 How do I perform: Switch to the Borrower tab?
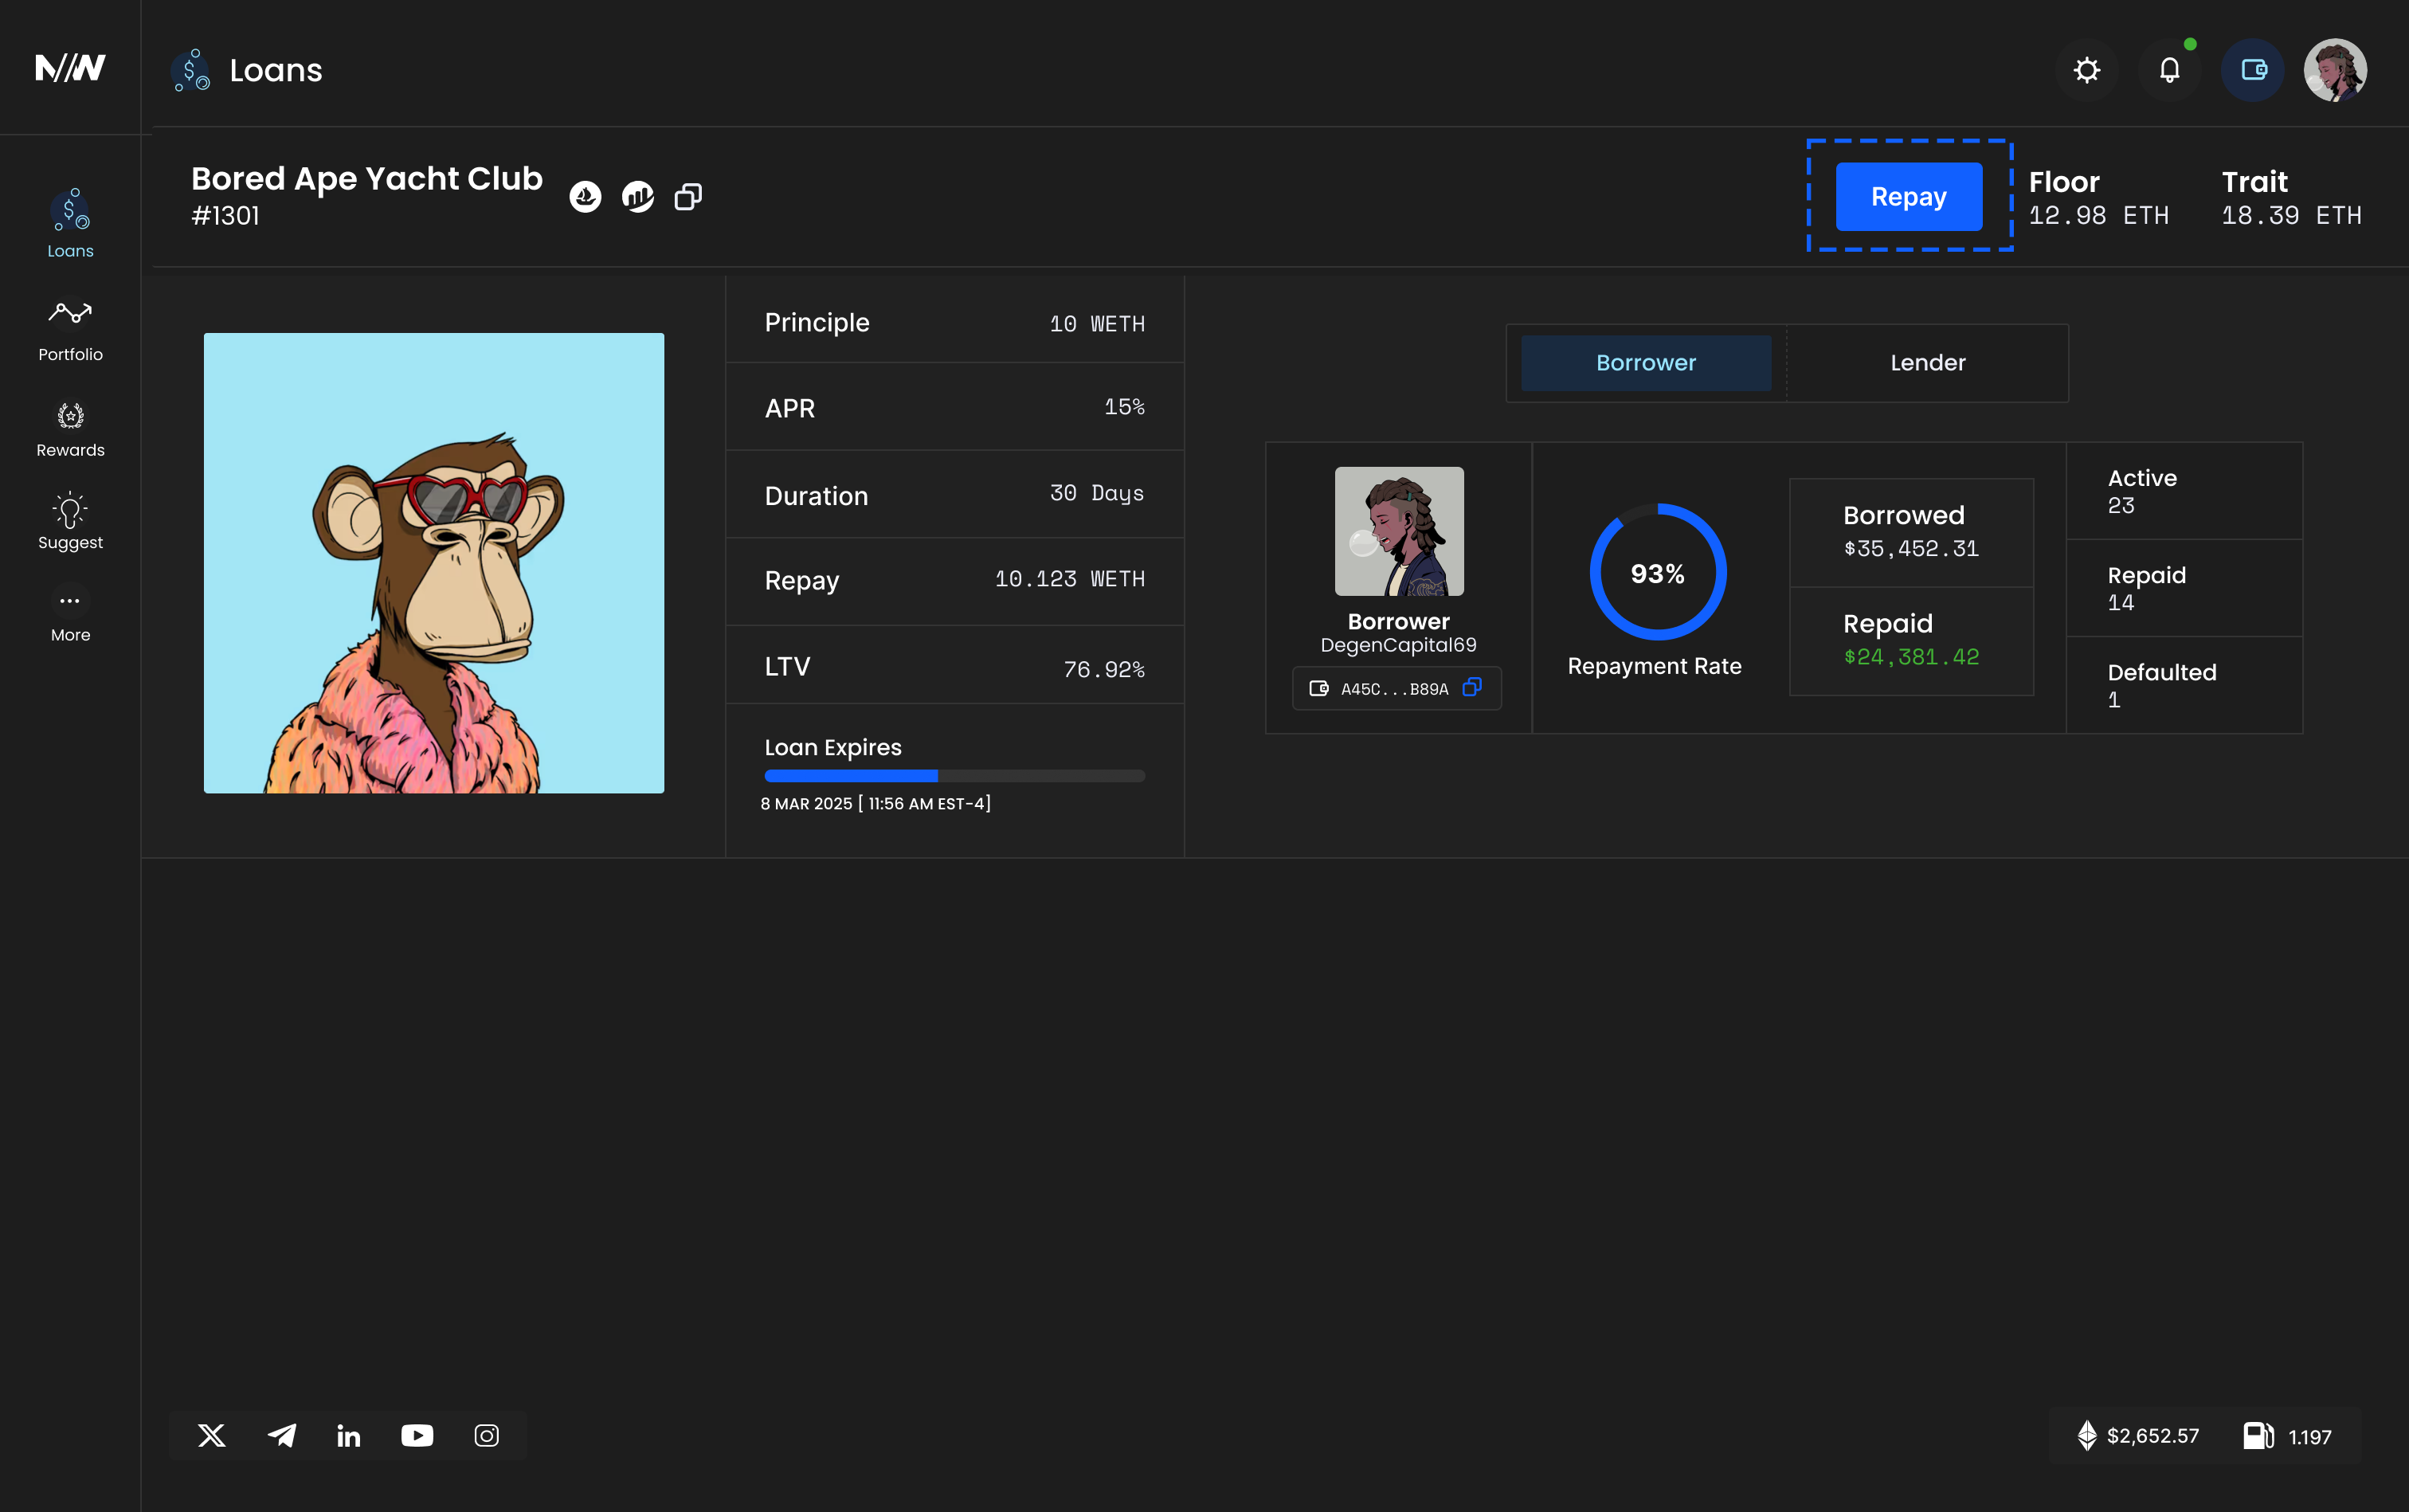1645,363
